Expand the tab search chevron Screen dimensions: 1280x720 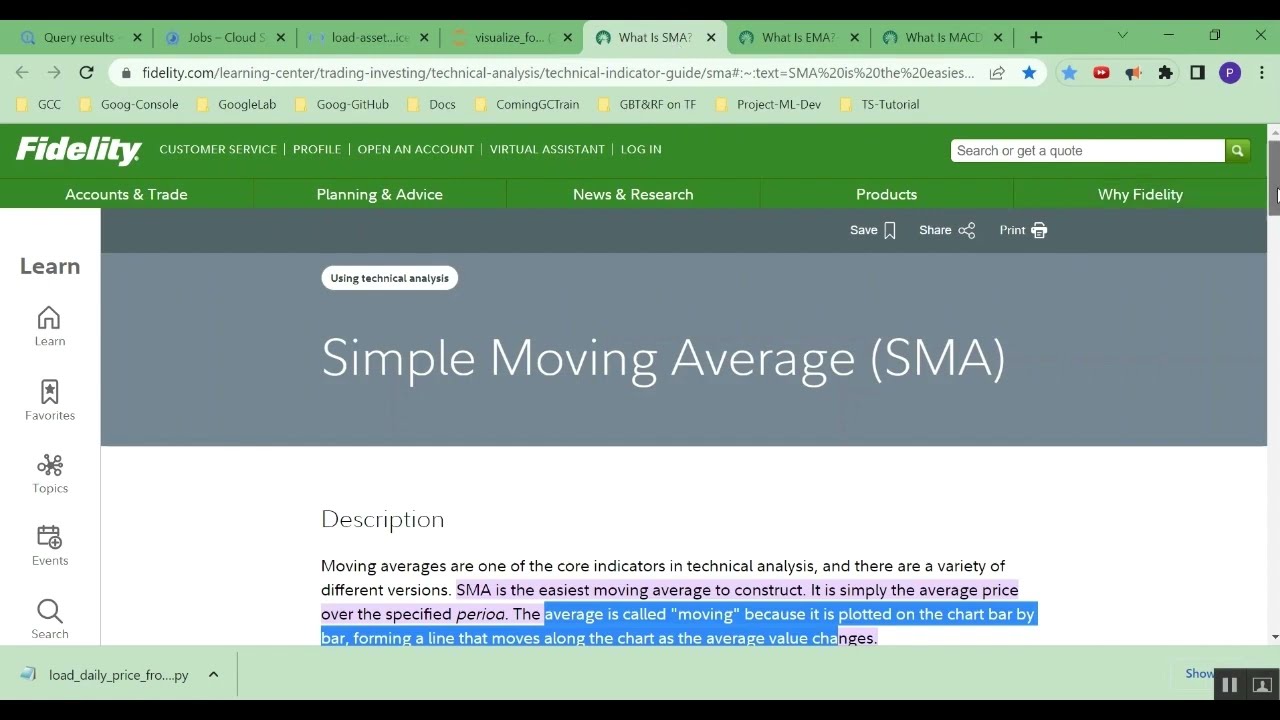pos(1122,36)
